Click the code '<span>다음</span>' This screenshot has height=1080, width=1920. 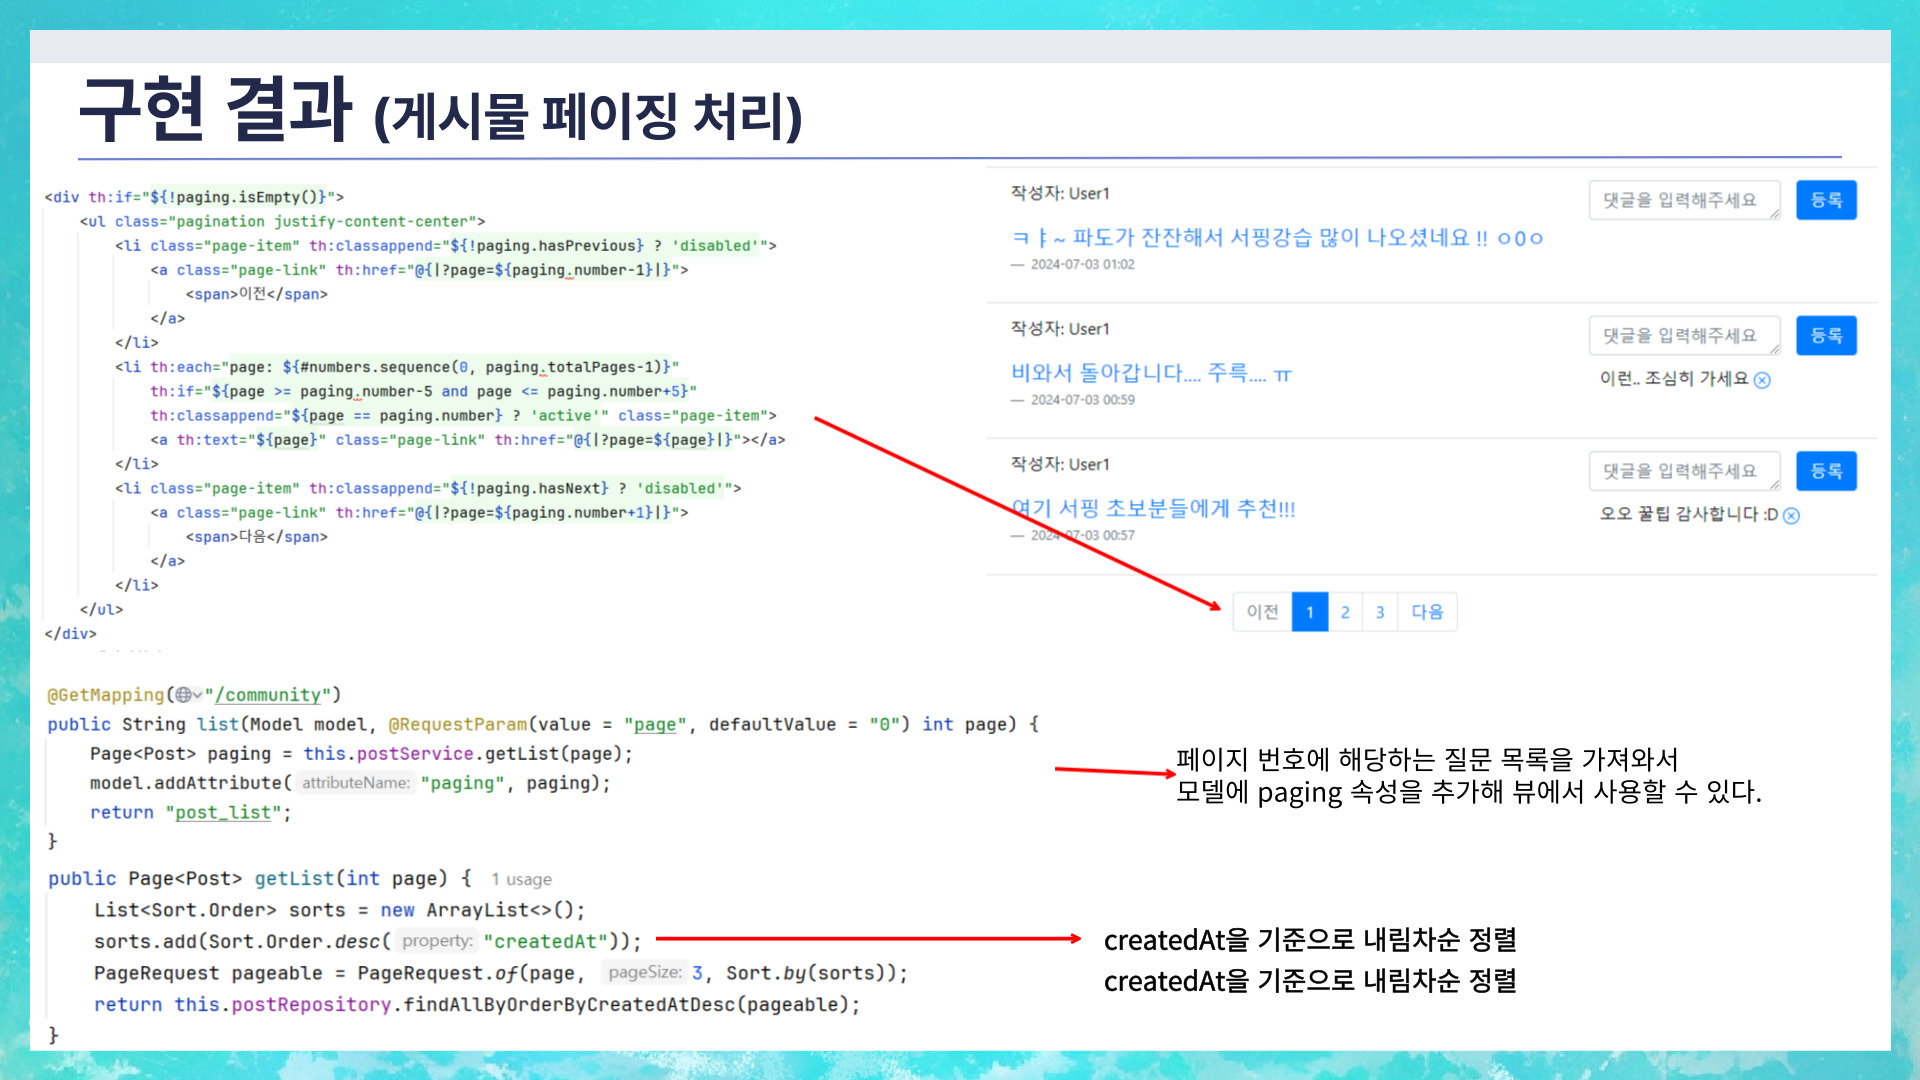pos(257,537)
